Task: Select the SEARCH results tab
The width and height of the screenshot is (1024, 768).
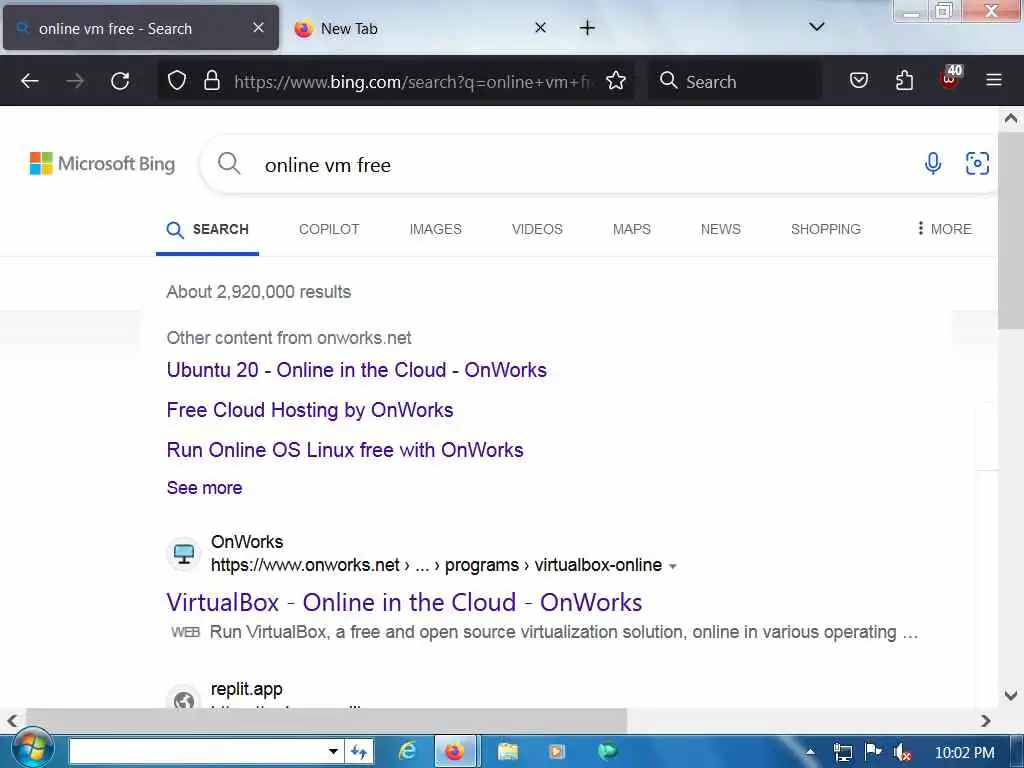Action: pyautogui.click(x=208, y=229)
